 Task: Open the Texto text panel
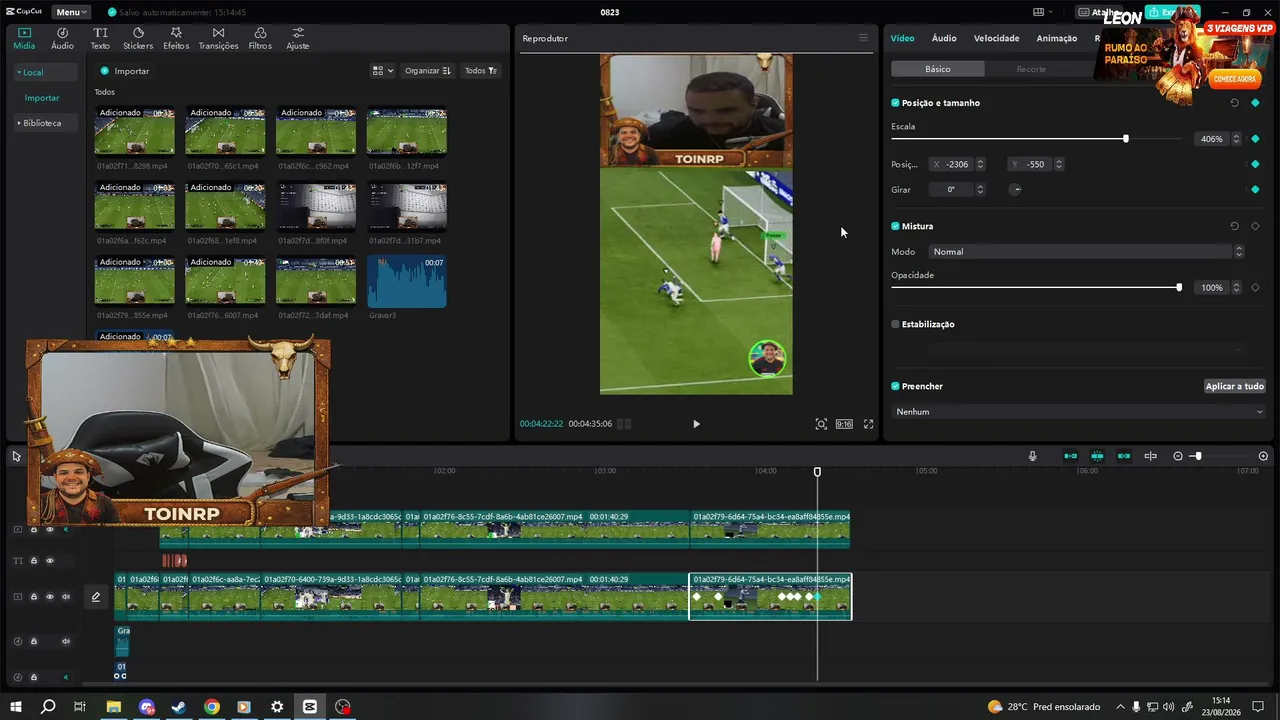100,38
